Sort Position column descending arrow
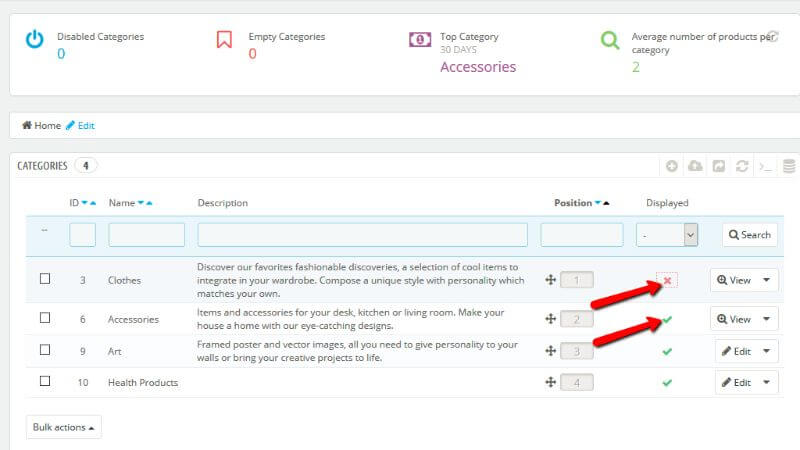The width and height of the screenshot is (800, 450). (x=597, y=203)
